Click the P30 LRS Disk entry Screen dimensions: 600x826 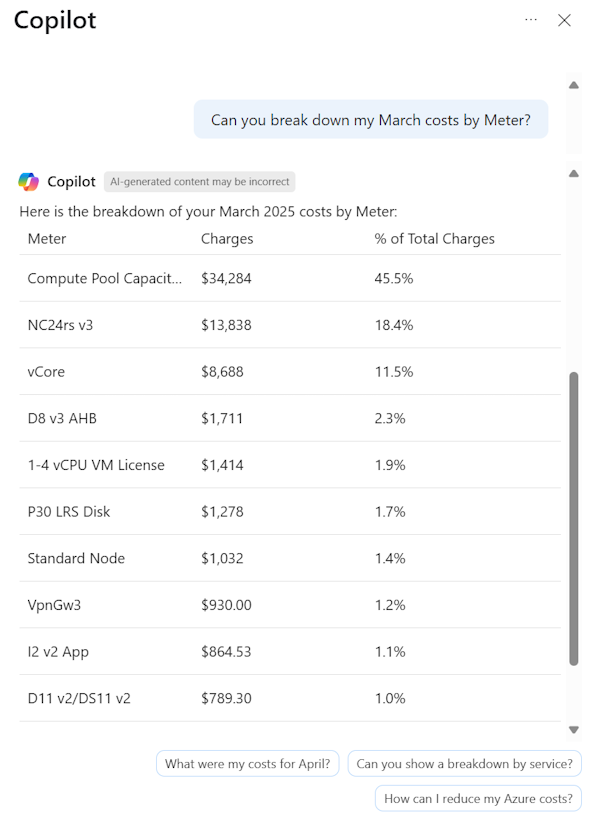coord(69,512)
